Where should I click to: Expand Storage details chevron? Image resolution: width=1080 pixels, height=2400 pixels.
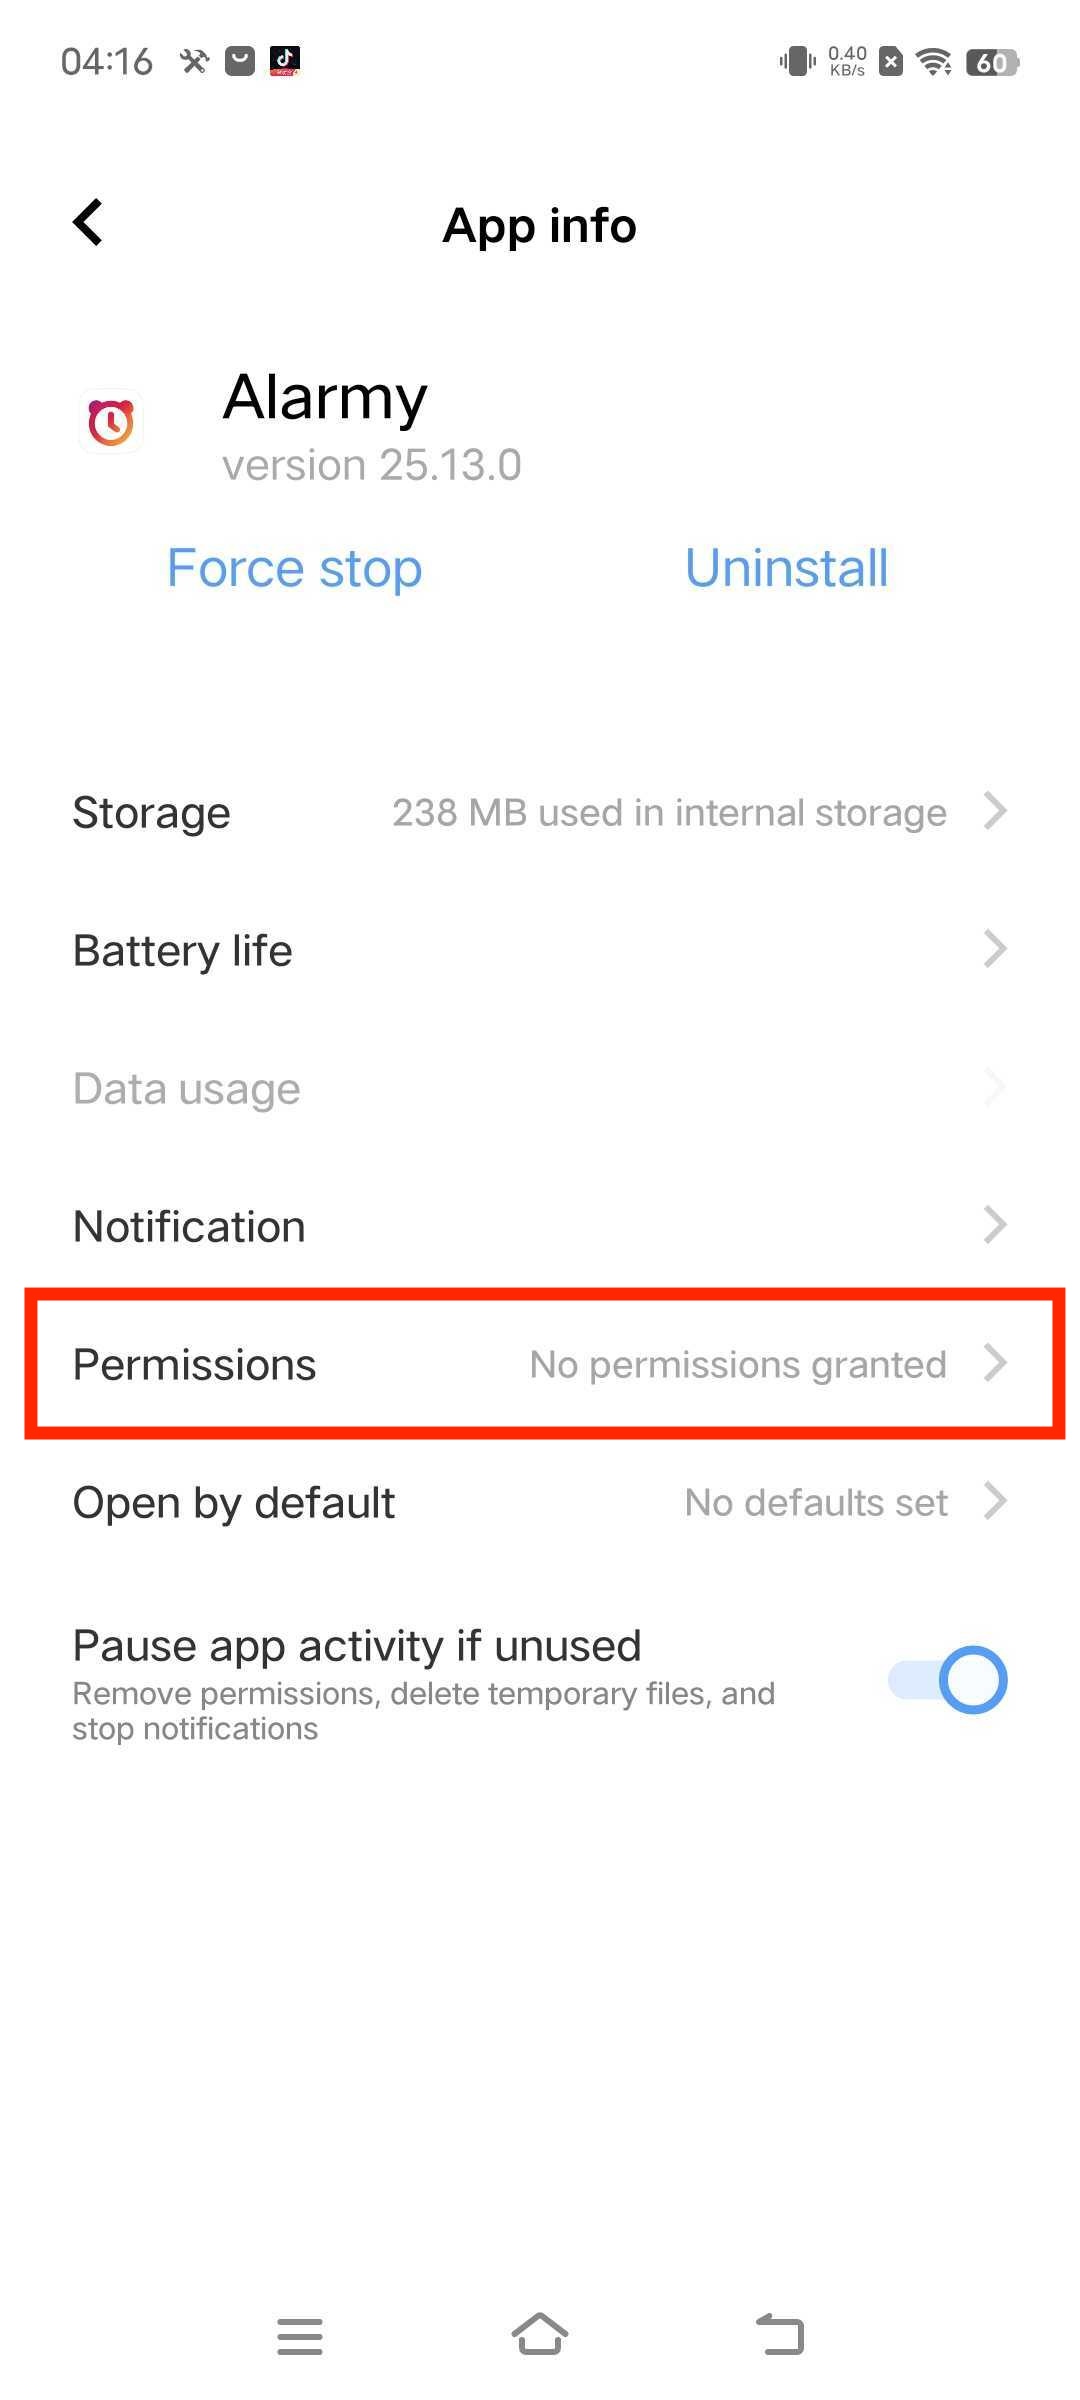pos(995,811)
